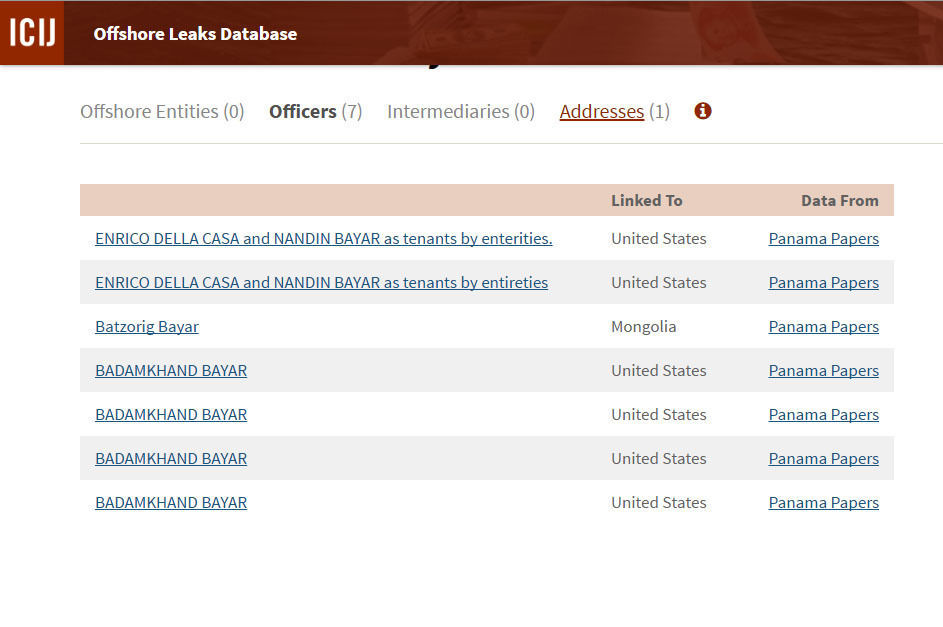This screenshot has width=943, height=627.
Task: Click Panama Papers in Batzorig Bayar row
Action: coord(823,327)
